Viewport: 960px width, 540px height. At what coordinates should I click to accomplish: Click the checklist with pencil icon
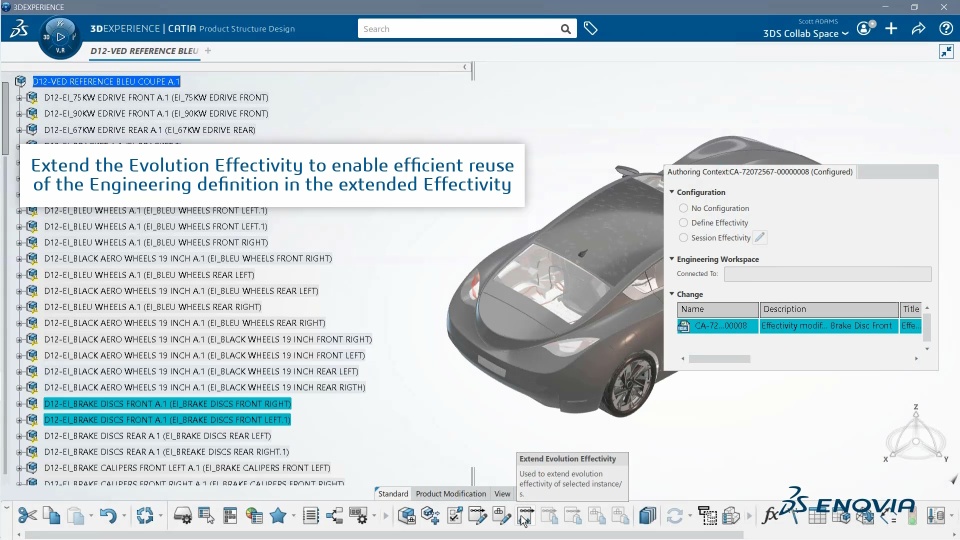pos(455,516)
